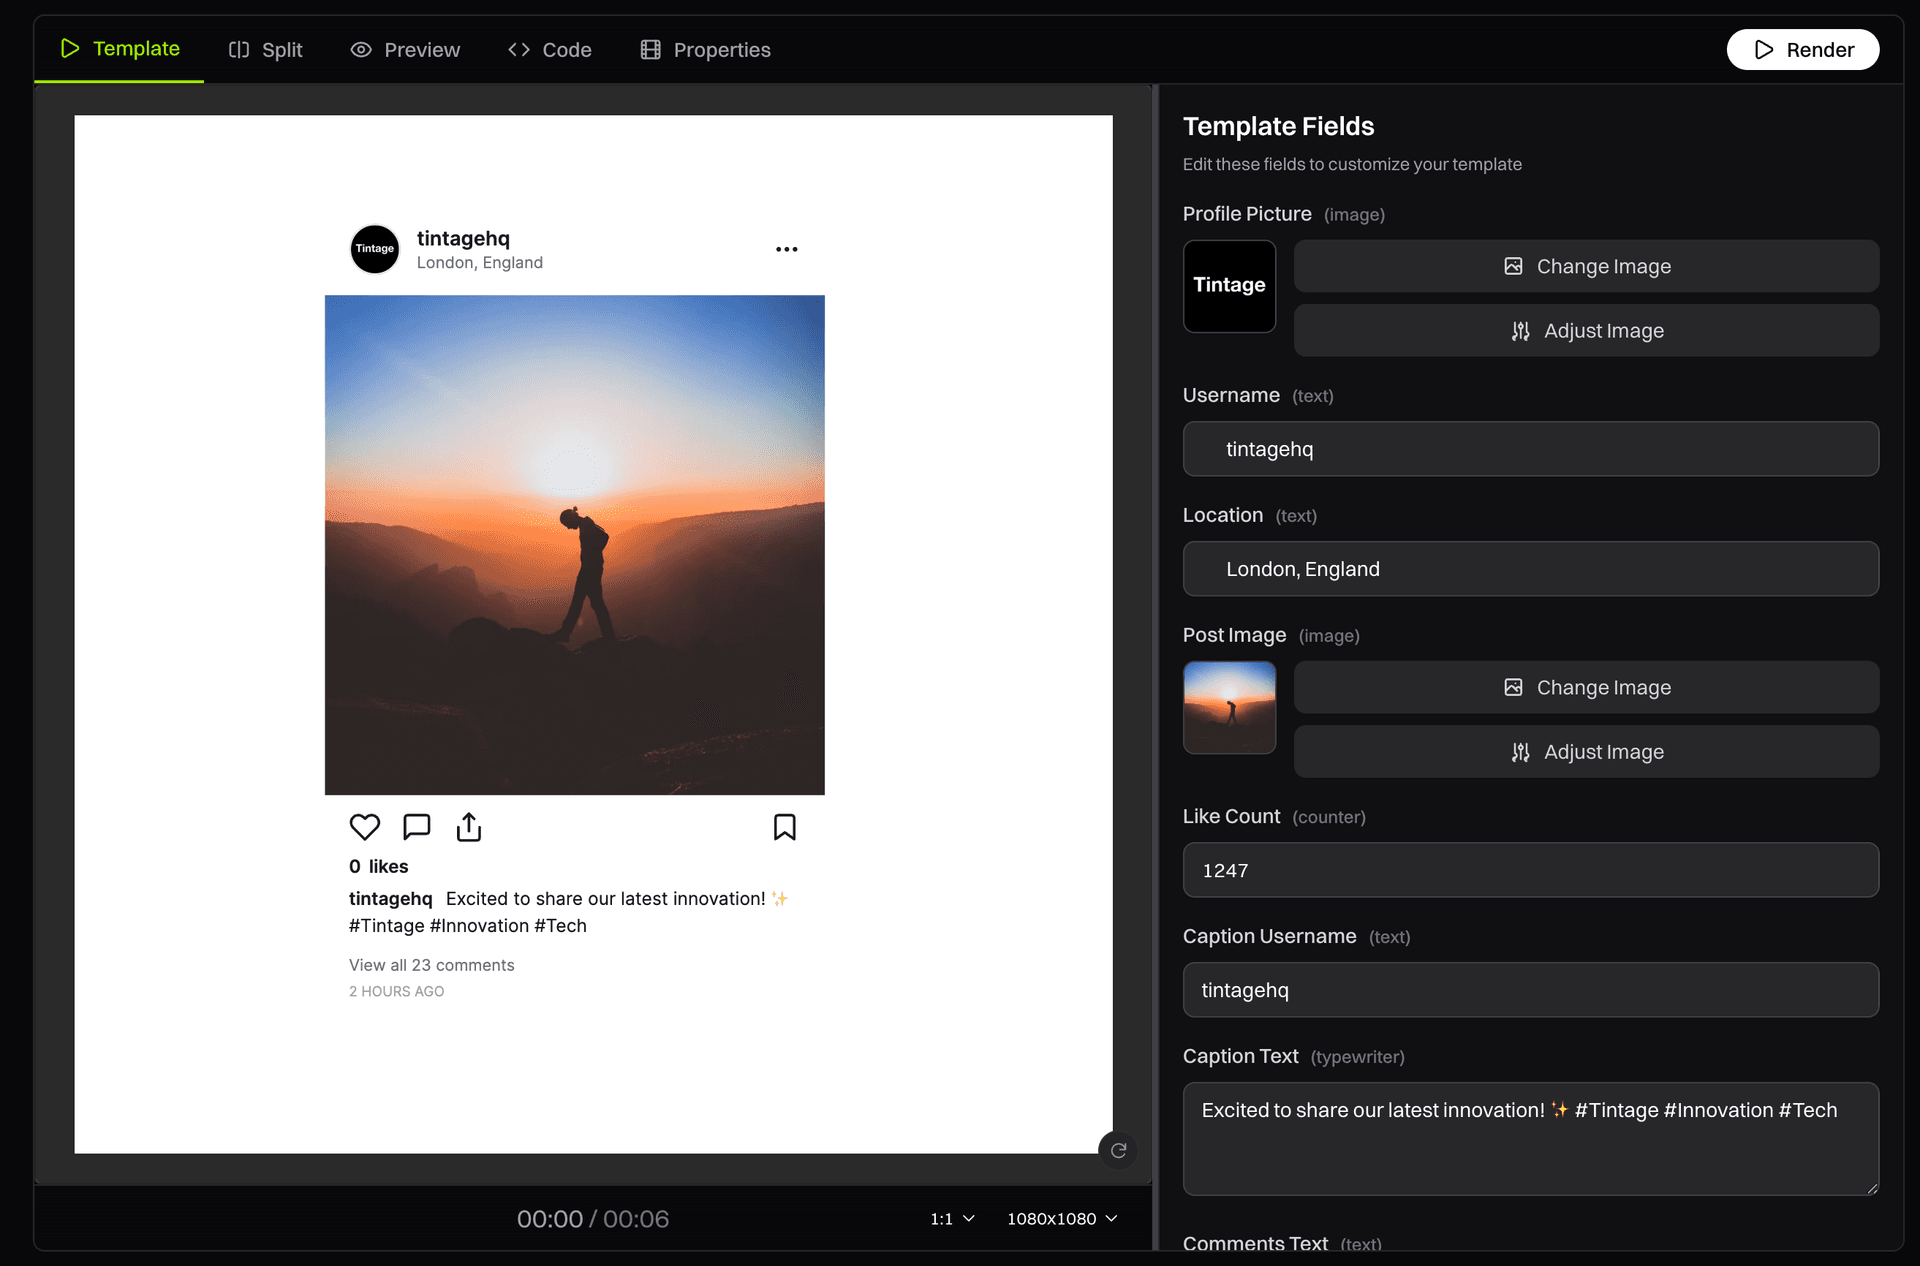1920x1266 pixels.
Task: Open the Preview tab
Action: click(x=405, y=49)
